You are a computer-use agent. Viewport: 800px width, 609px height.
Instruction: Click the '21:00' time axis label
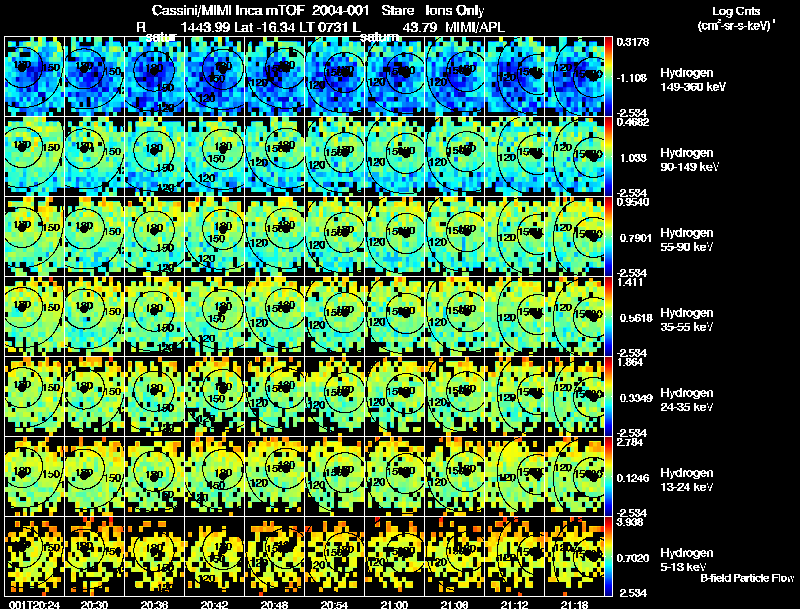394,605
